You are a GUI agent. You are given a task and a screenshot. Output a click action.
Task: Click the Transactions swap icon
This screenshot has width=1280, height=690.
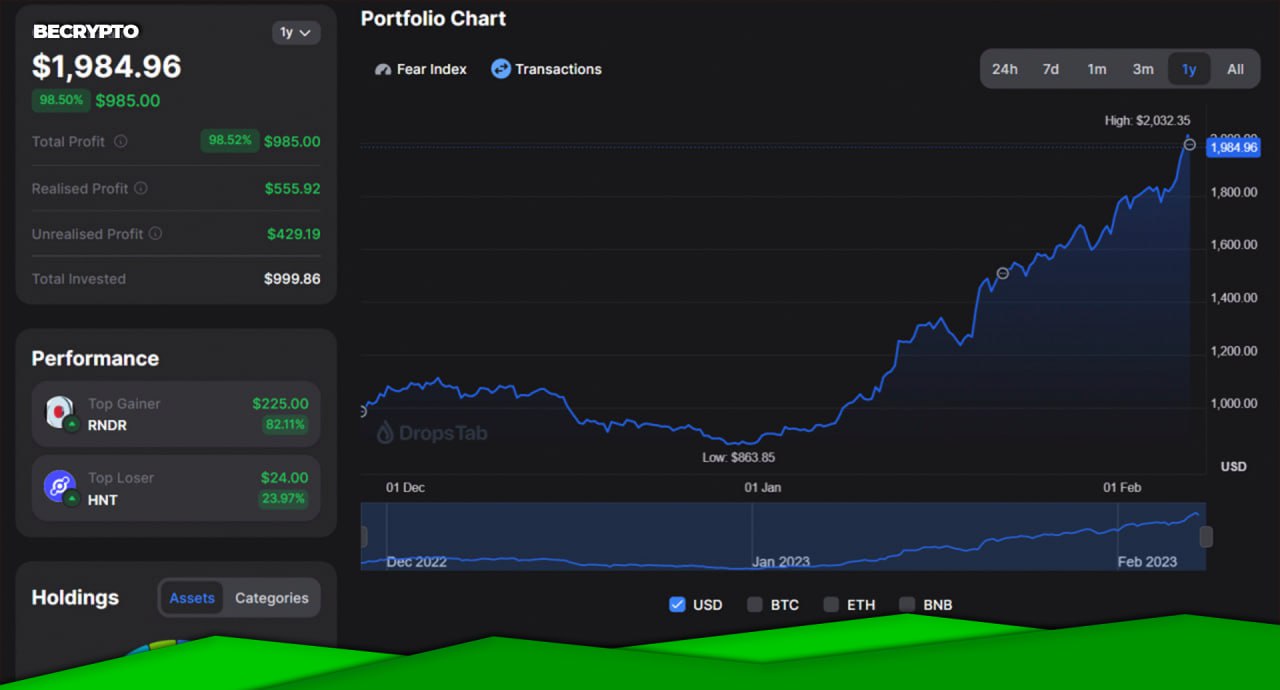click(501, 69)
